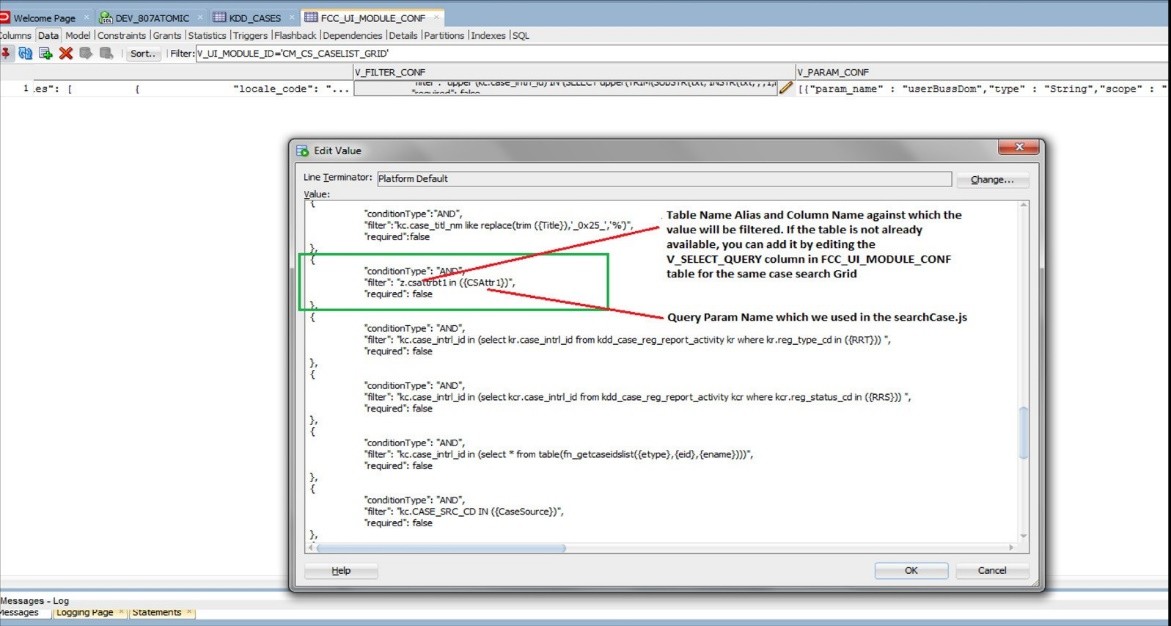1171x626 pixels.
Task: Cancel the Edit Value dialog
Action: 991,570
